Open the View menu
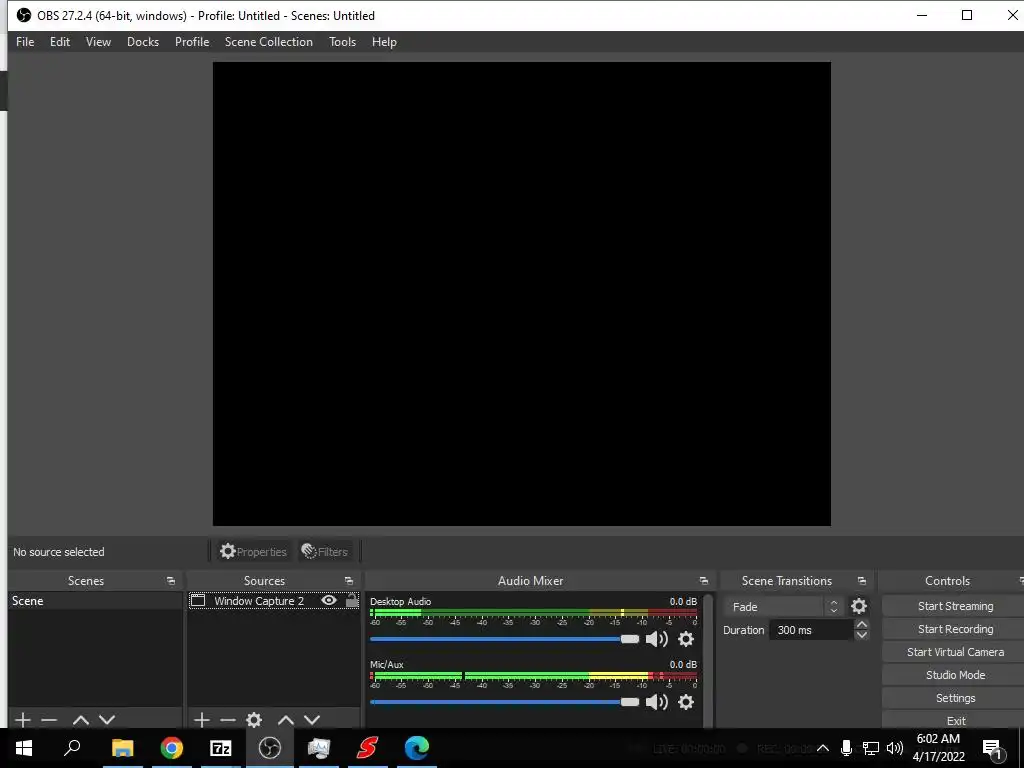 [98, 42]
